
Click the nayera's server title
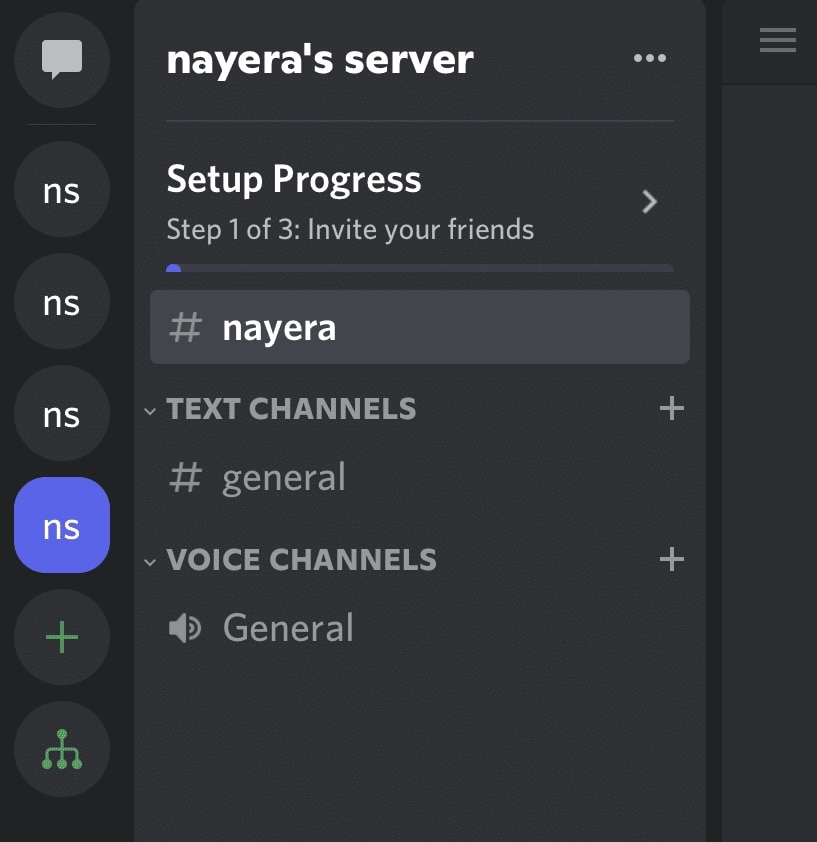pos(320,60)
